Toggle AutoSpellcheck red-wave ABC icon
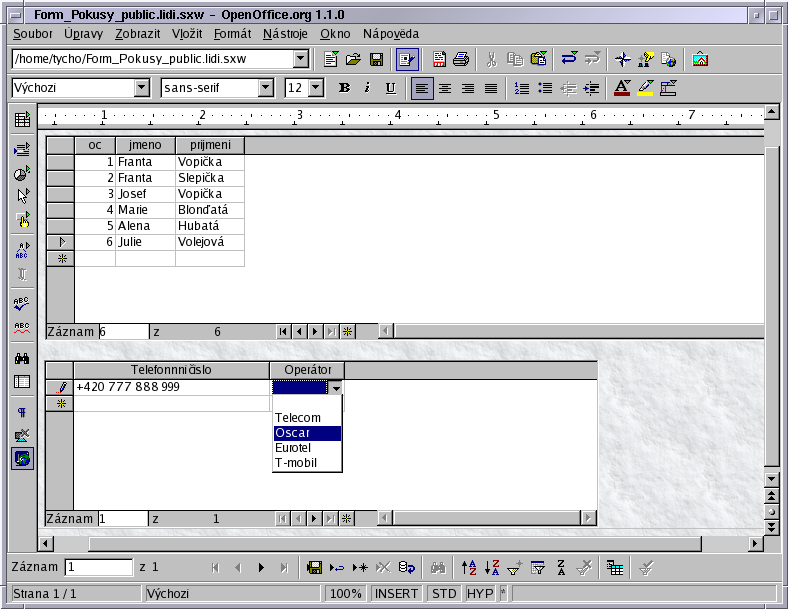 pos(22,328)
